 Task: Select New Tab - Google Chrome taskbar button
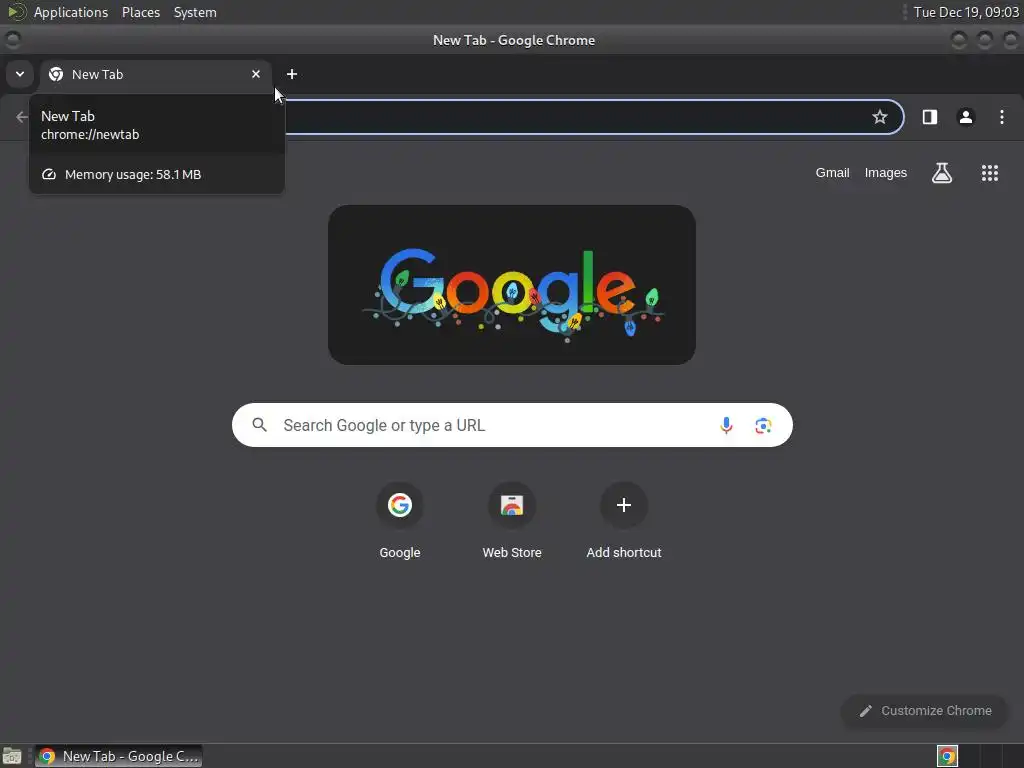(x=118, y=756)
